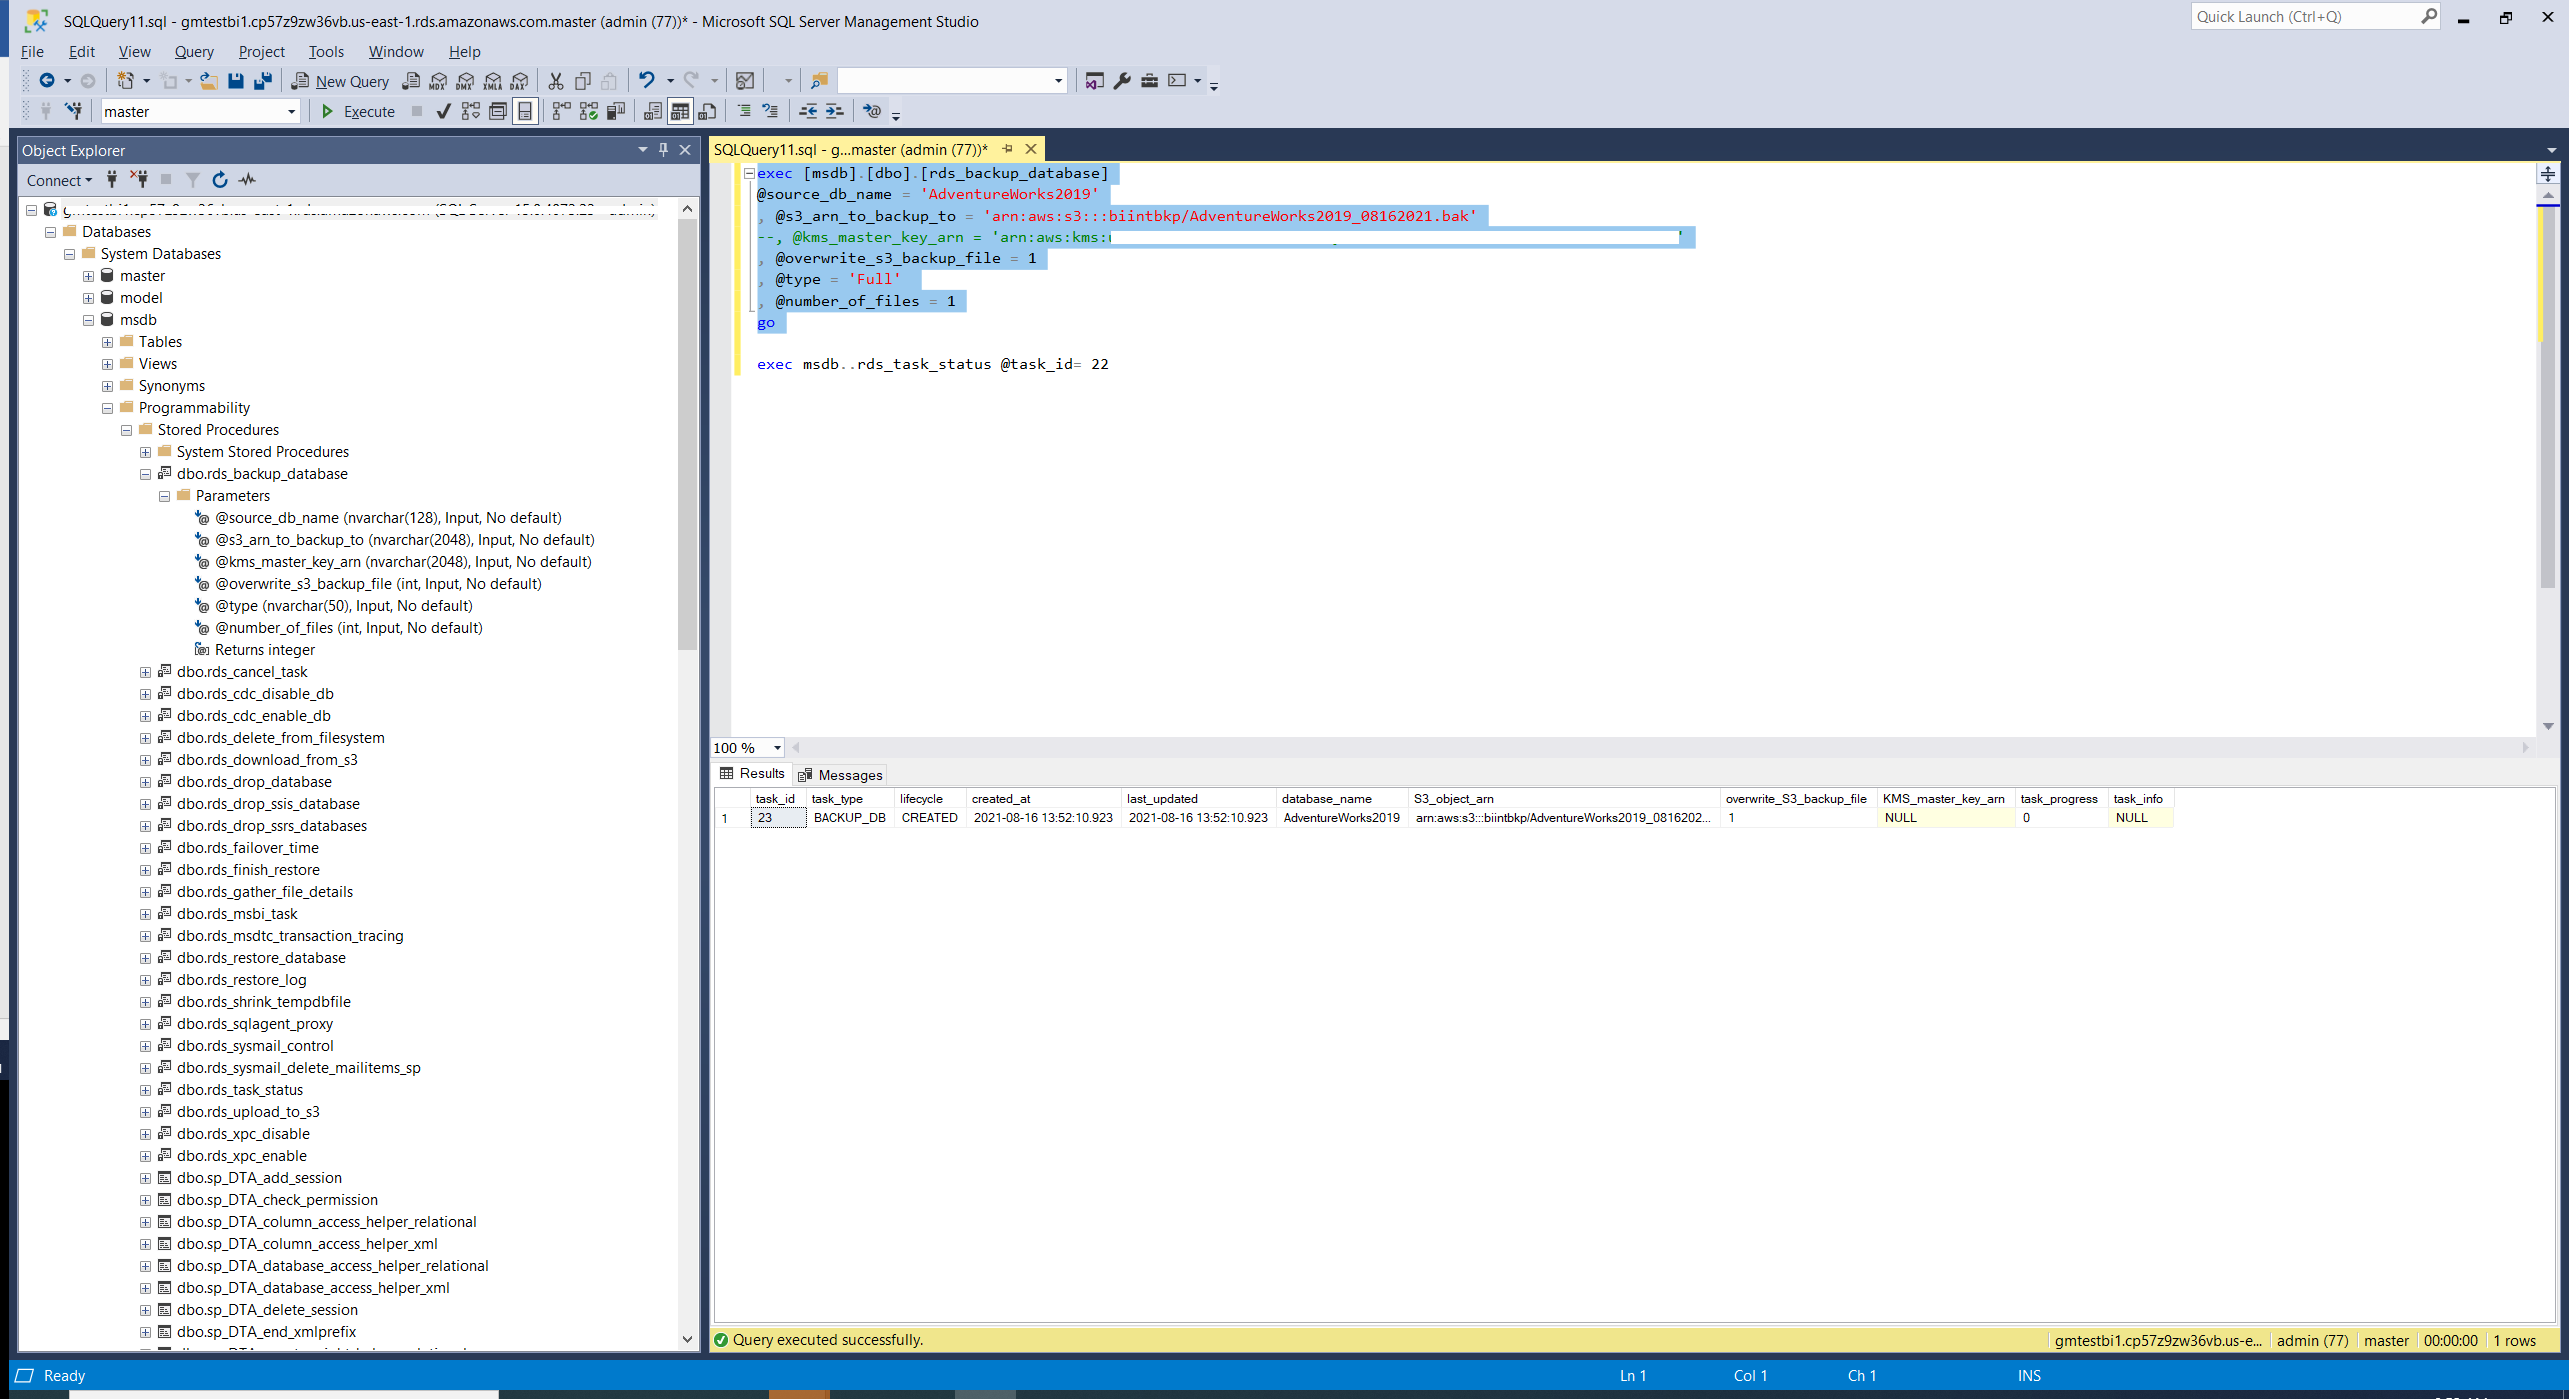Click the Parse checkmark icon
2569x1399 pixels.
tap(443, 111)
